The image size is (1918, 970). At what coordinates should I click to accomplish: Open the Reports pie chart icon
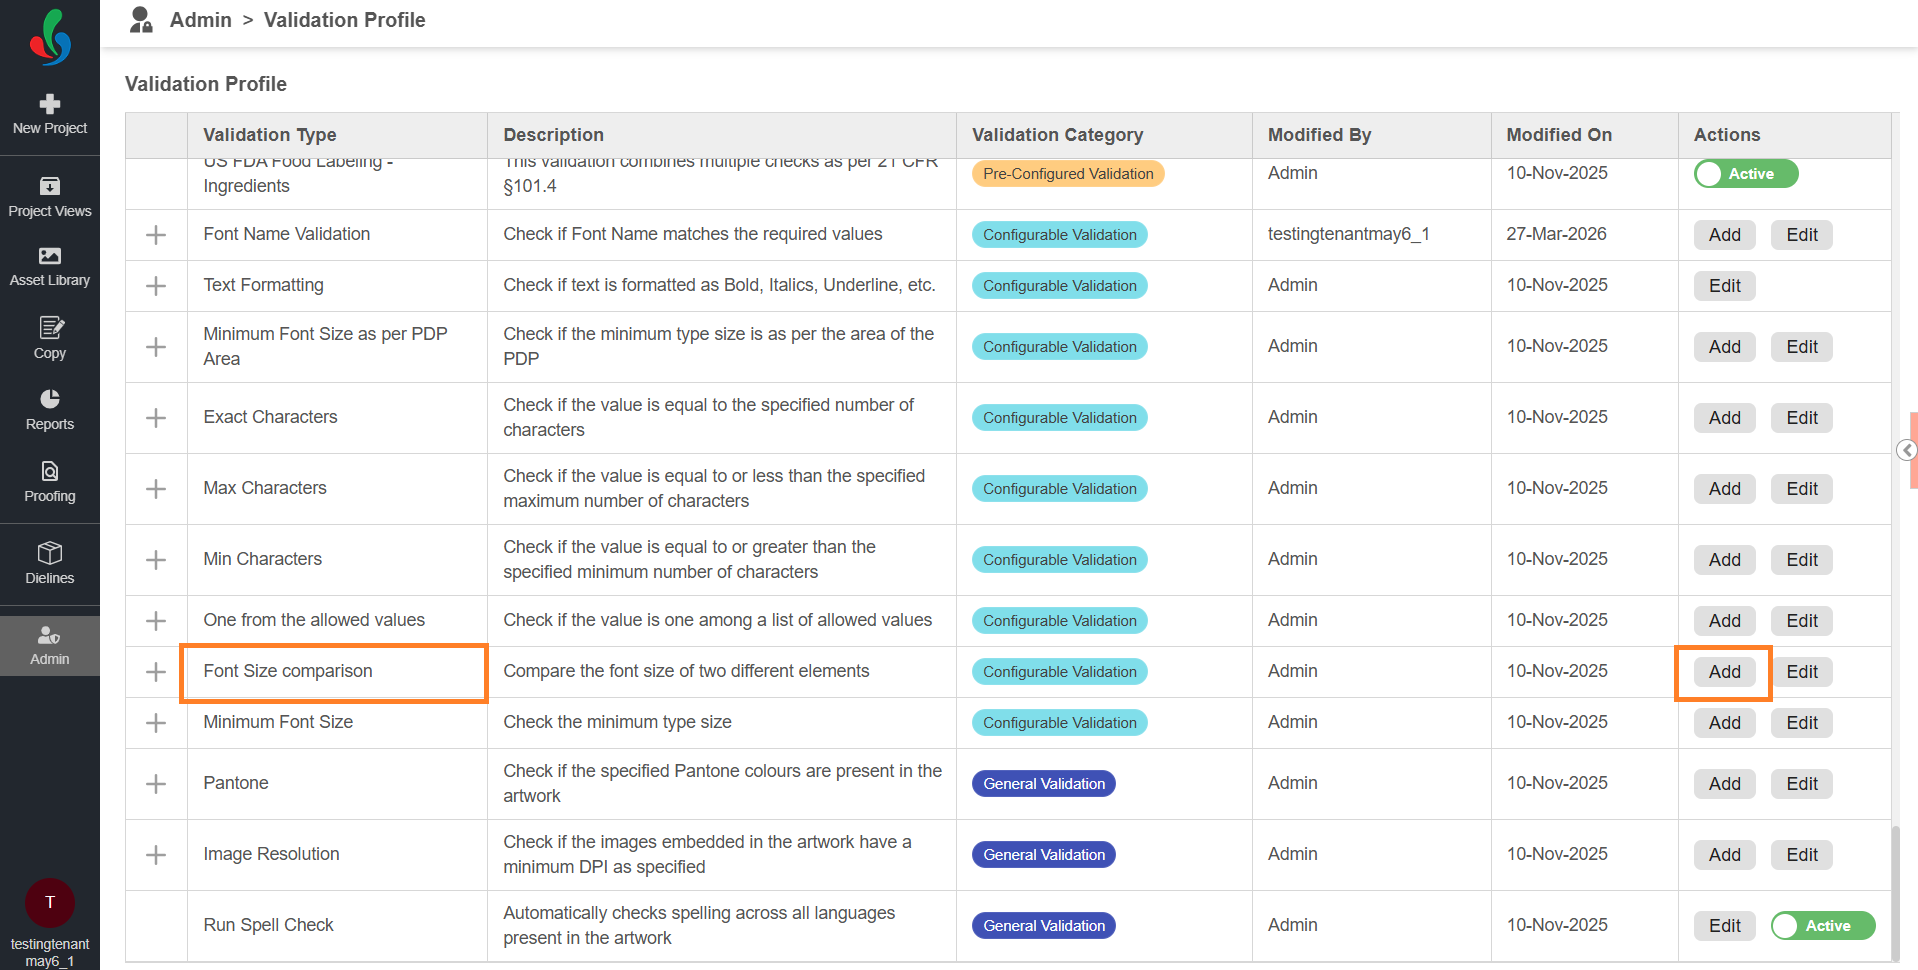[x=50, y=399]
